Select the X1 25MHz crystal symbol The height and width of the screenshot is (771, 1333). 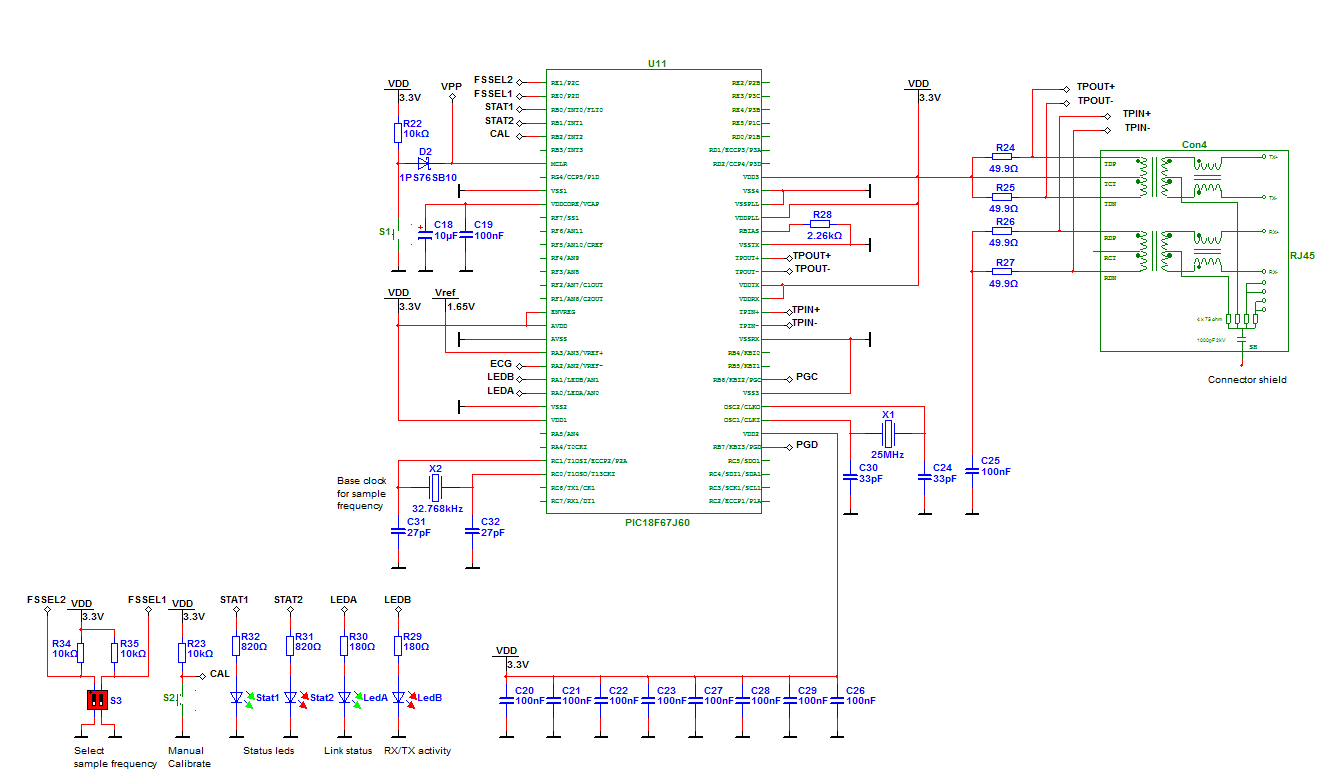click(x=887, y=433)
